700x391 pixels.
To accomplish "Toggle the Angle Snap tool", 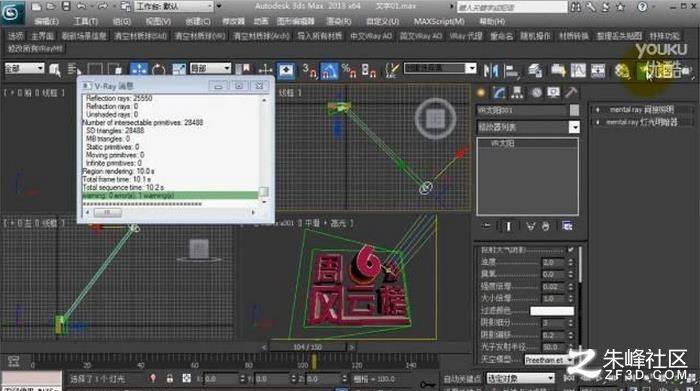I will coord(329,70).
